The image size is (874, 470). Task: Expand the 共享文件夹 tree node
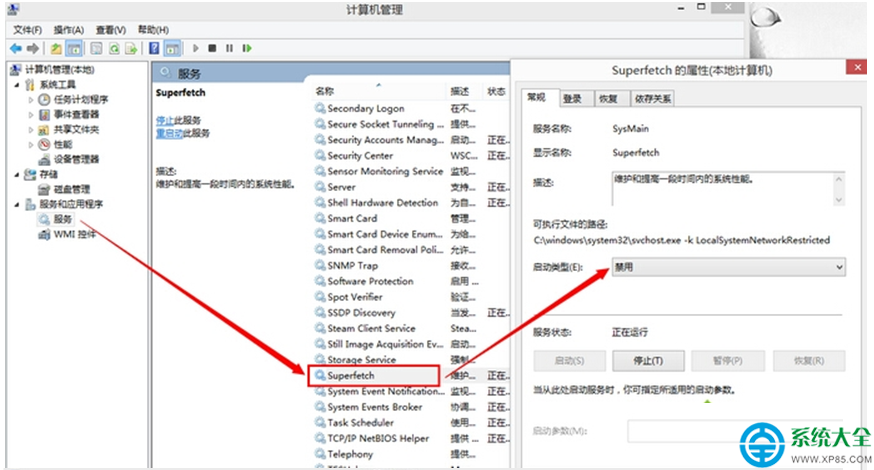[x=31, y=130]
